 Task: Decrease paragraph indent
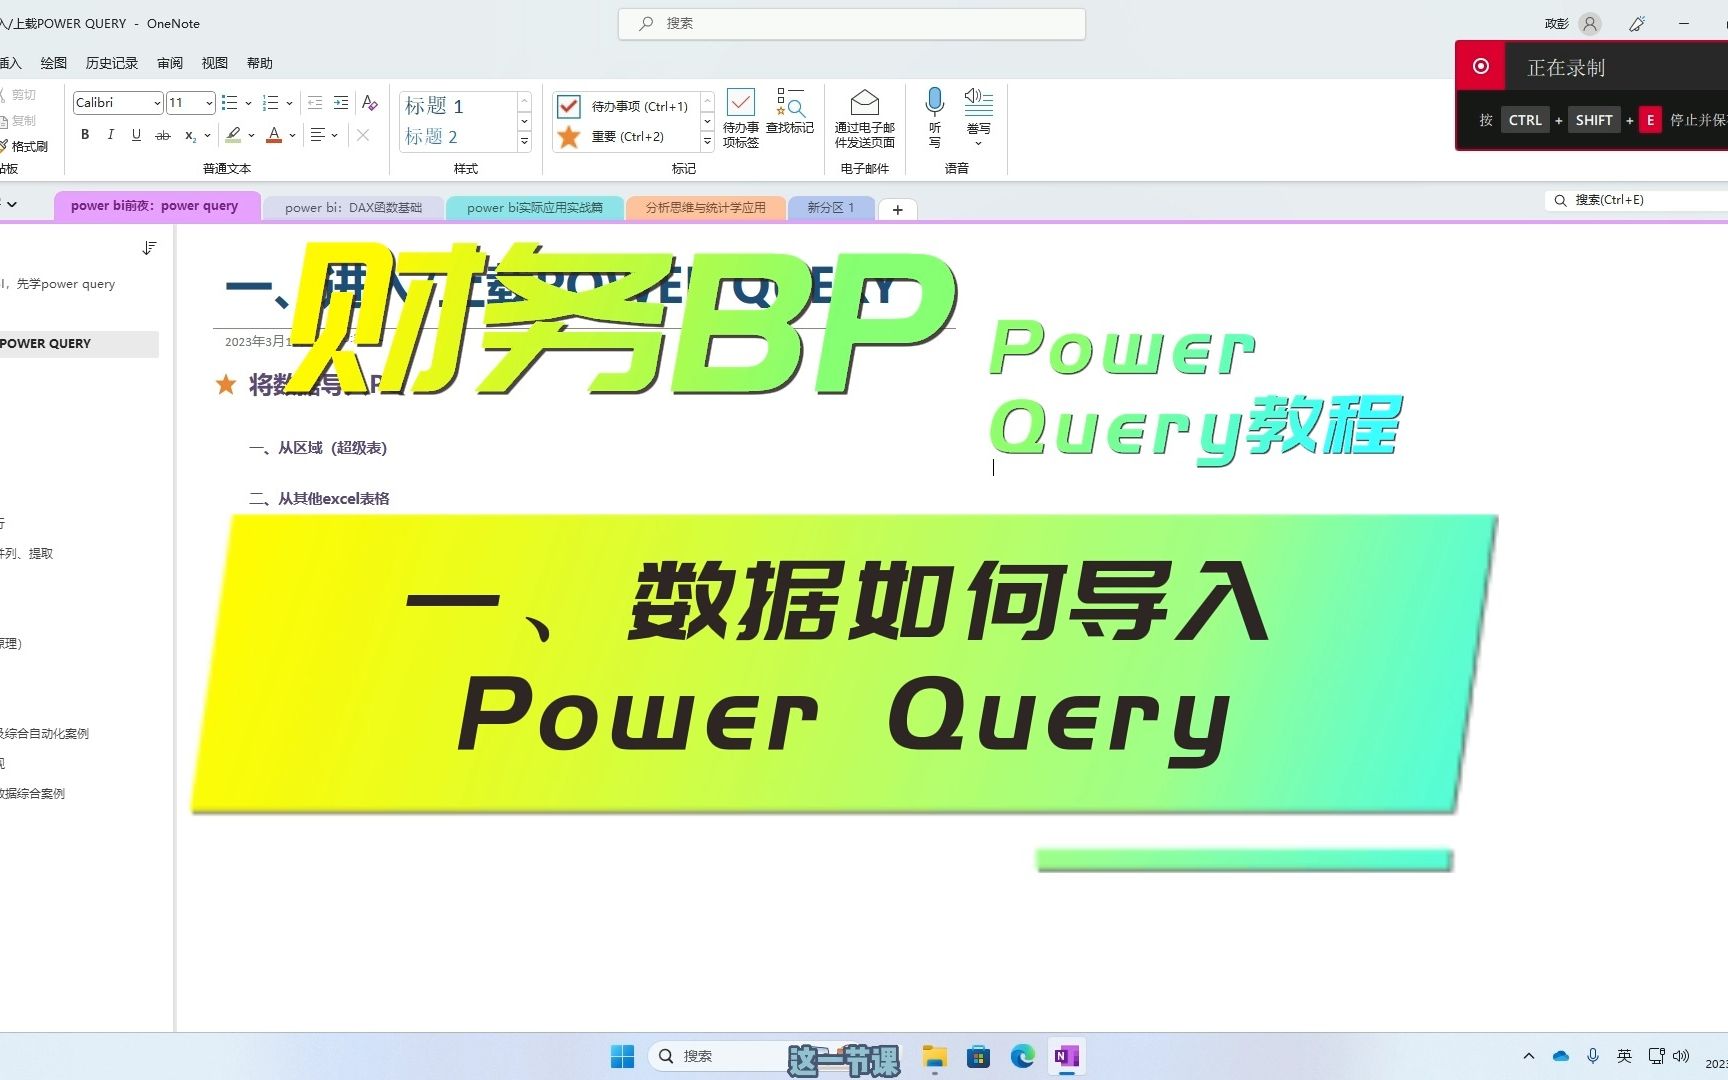[315, 103]
